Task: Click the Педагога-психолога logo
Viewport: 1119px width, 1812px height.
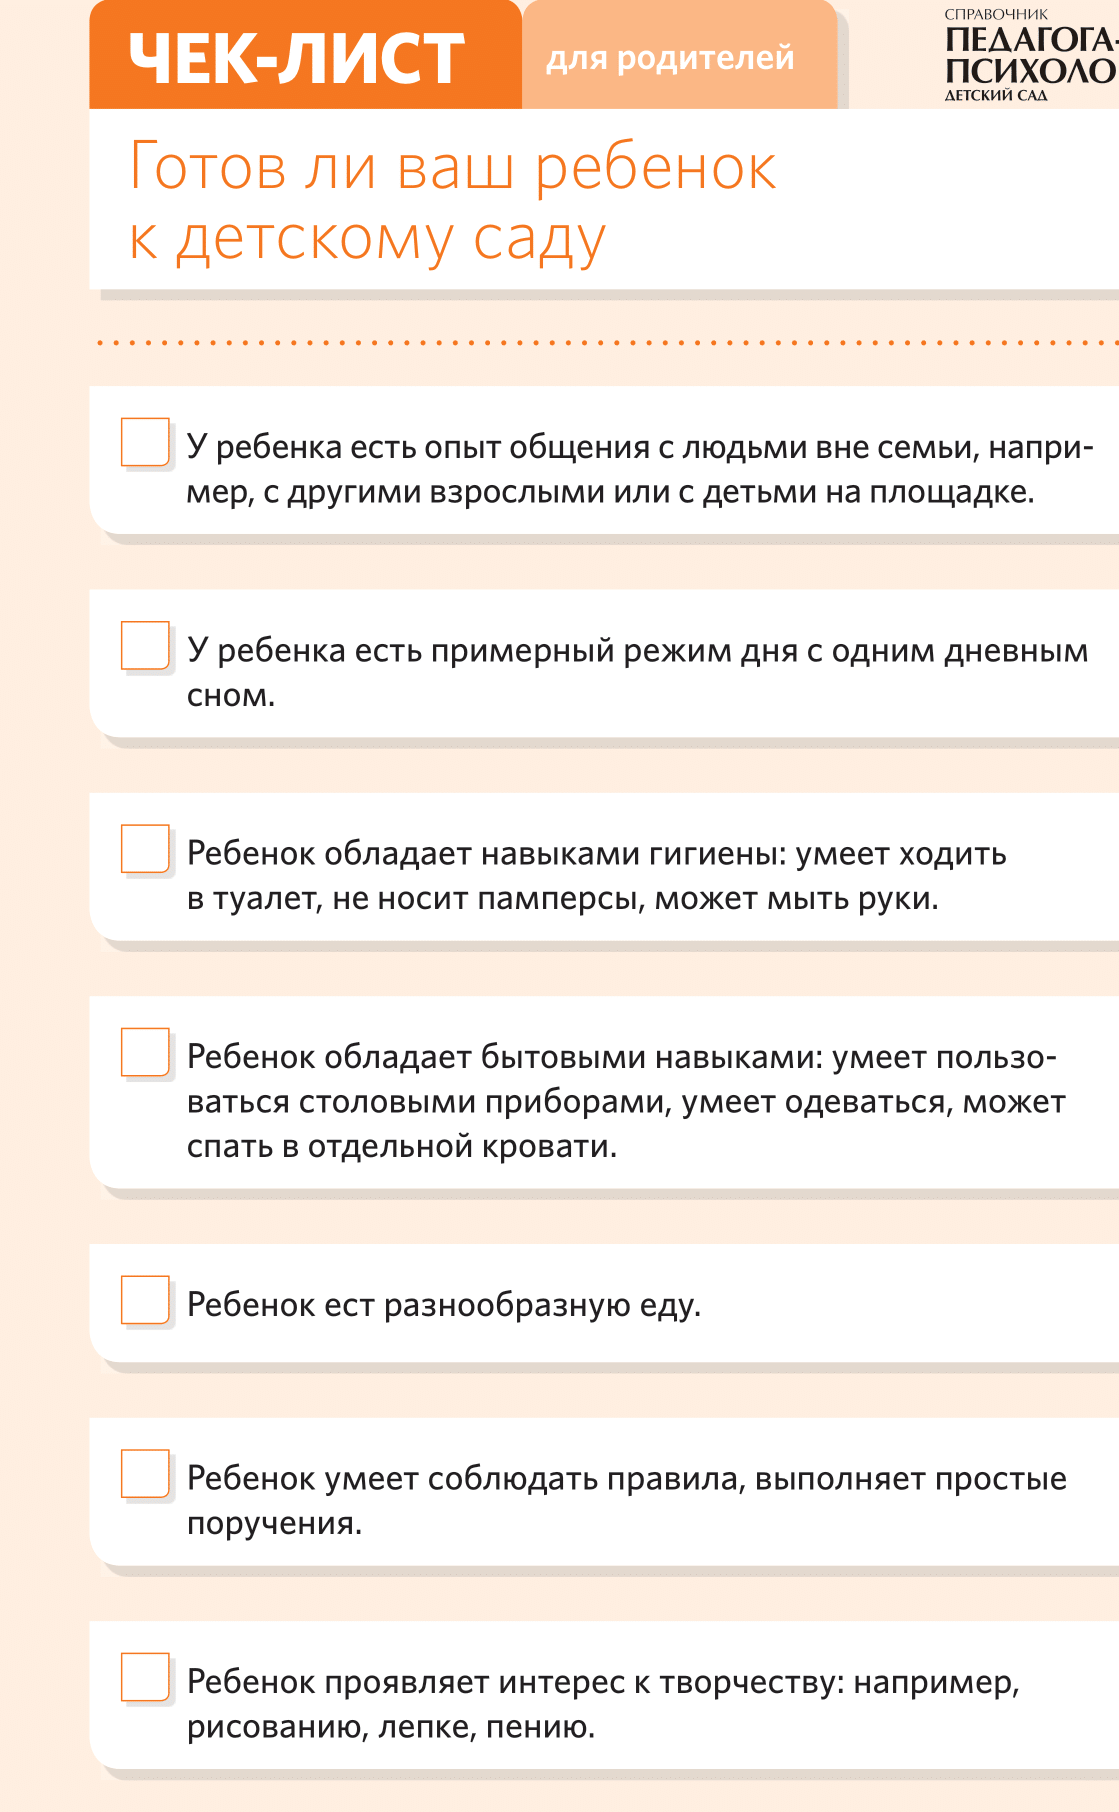Action: tap(1030, 56)
